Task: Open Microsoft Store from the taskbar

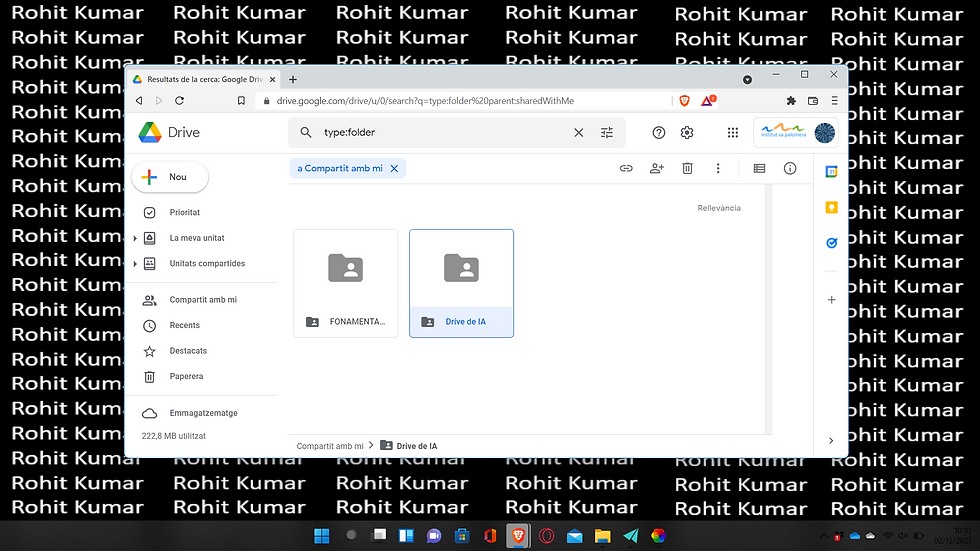Action: click(462, 536)
